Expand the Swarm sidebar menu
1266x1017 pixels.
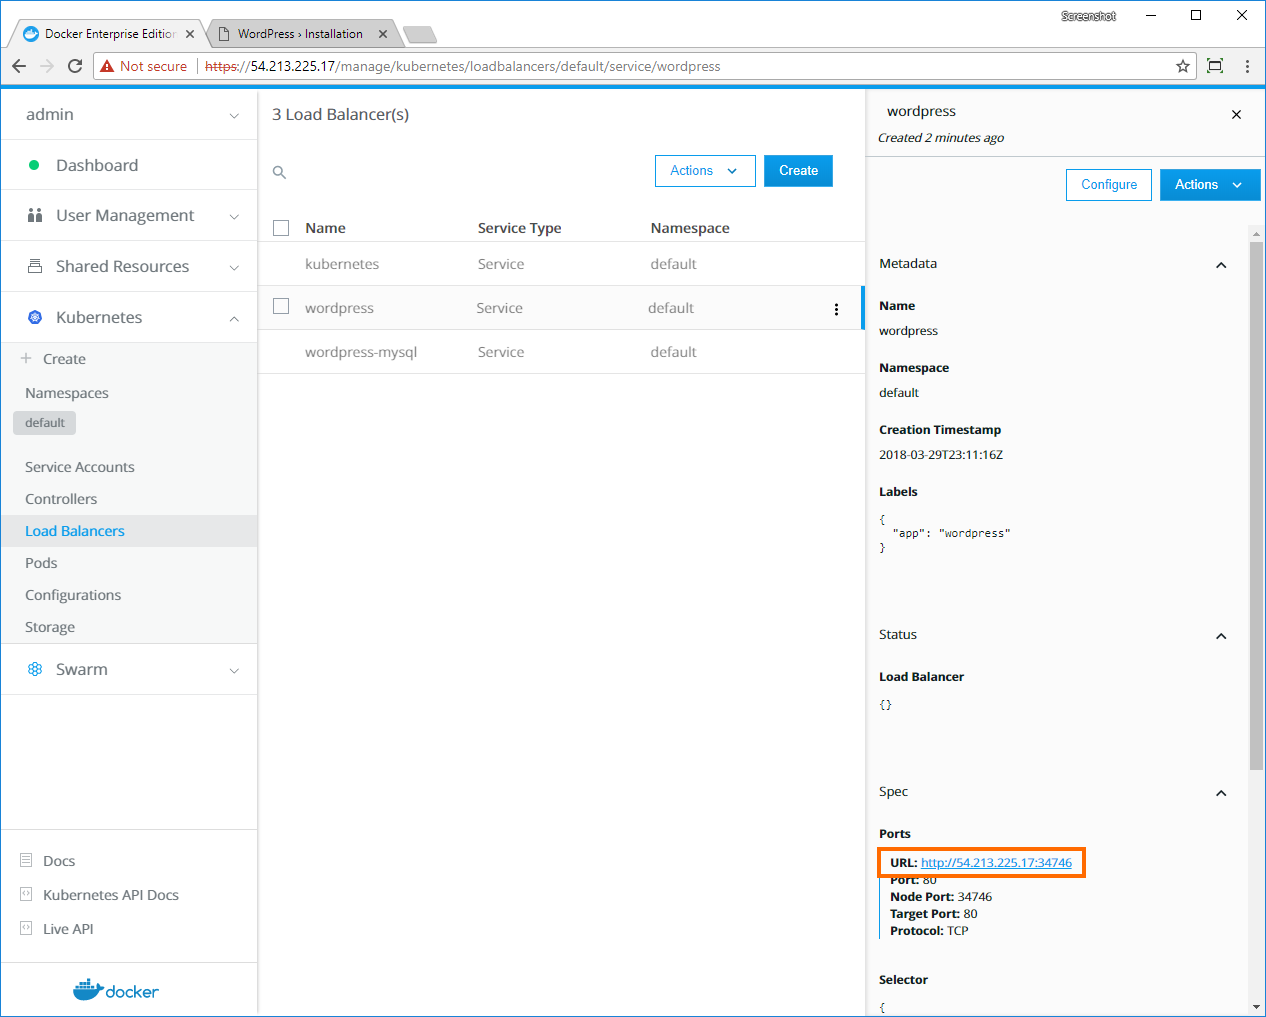[234, 670]
